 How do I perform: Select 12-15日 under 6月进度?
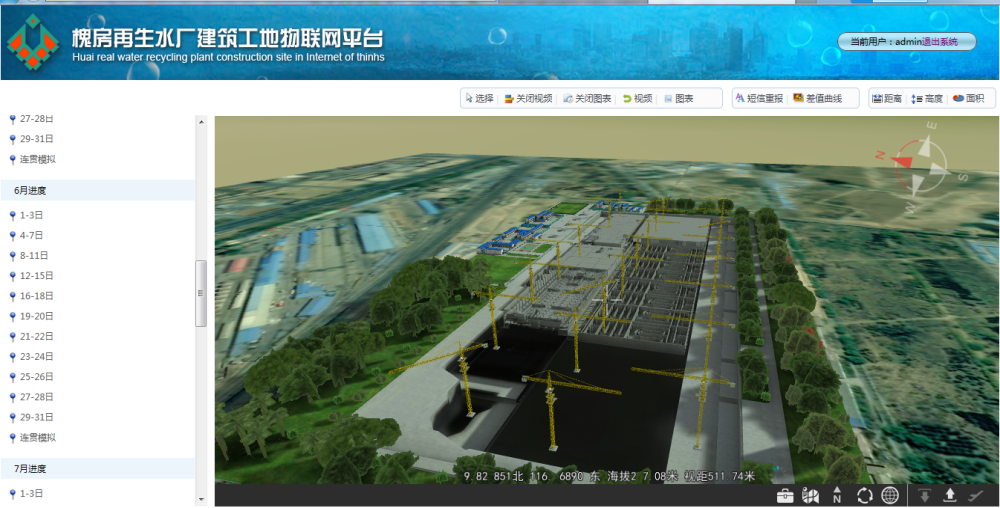36,276
